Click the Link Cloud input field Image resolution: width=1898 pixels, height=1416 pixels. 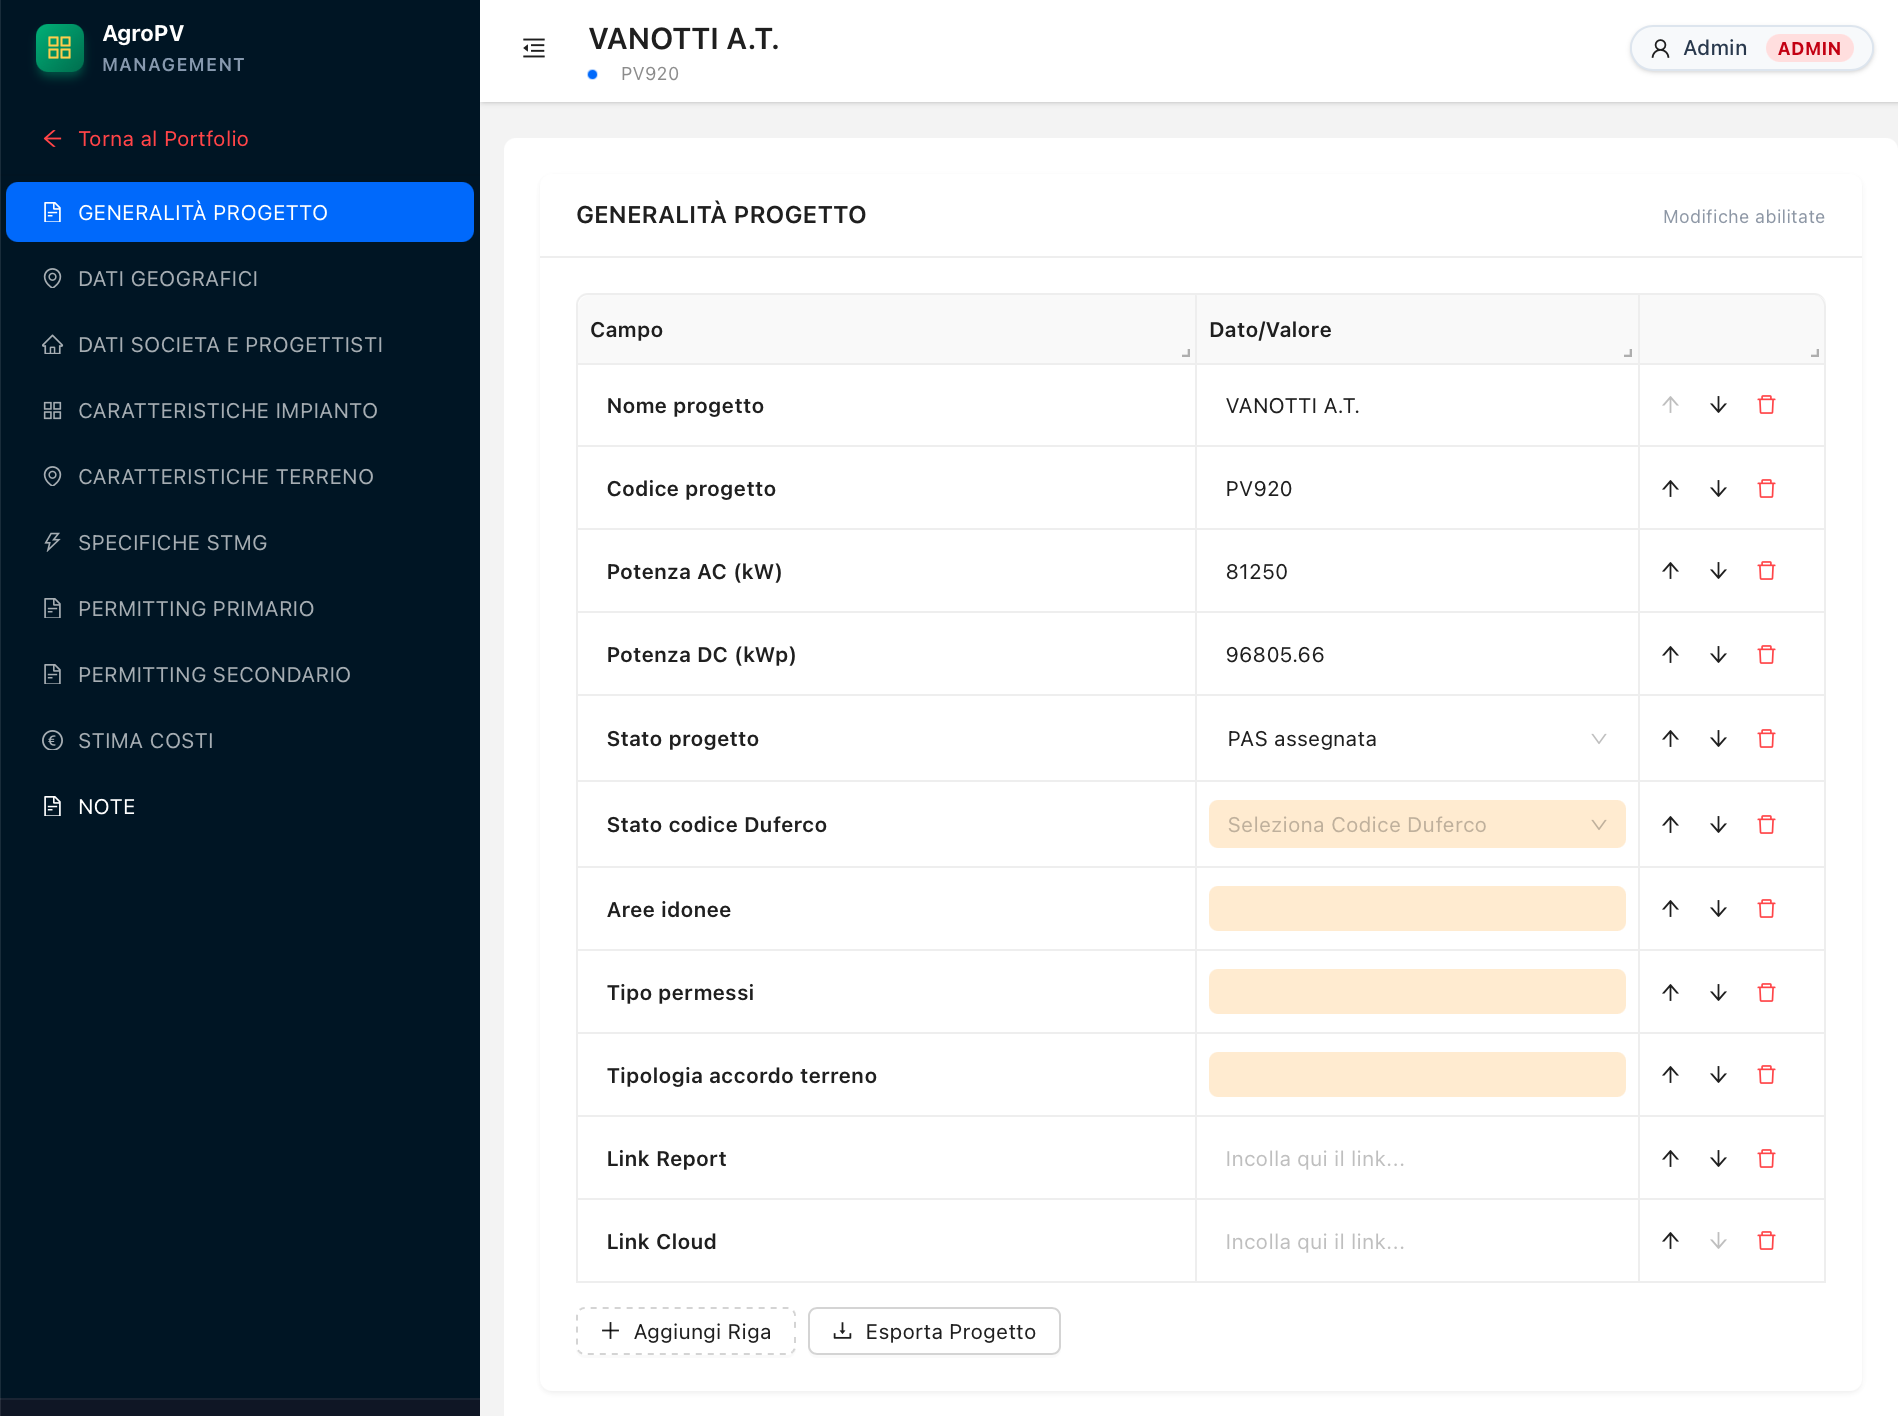click(x=1417, y=1241)
